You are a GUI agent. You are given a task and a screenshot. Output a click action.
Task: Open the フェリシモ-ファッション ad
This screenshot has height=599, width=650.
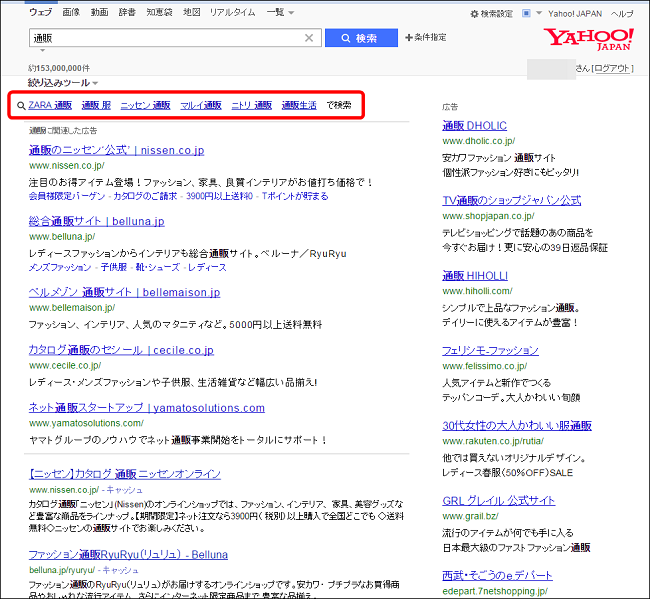pos(490,351)
